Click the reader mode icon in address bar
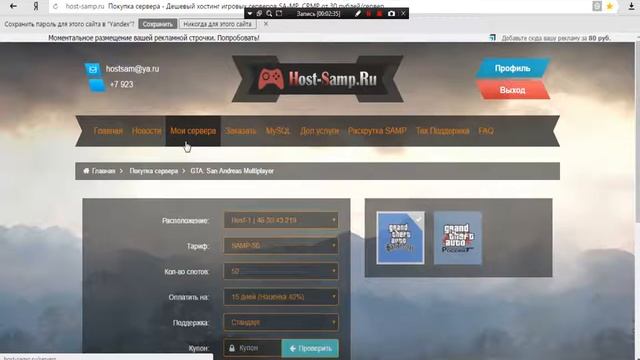Viewport: 640px width, 360px height. [x=597, y=6]
